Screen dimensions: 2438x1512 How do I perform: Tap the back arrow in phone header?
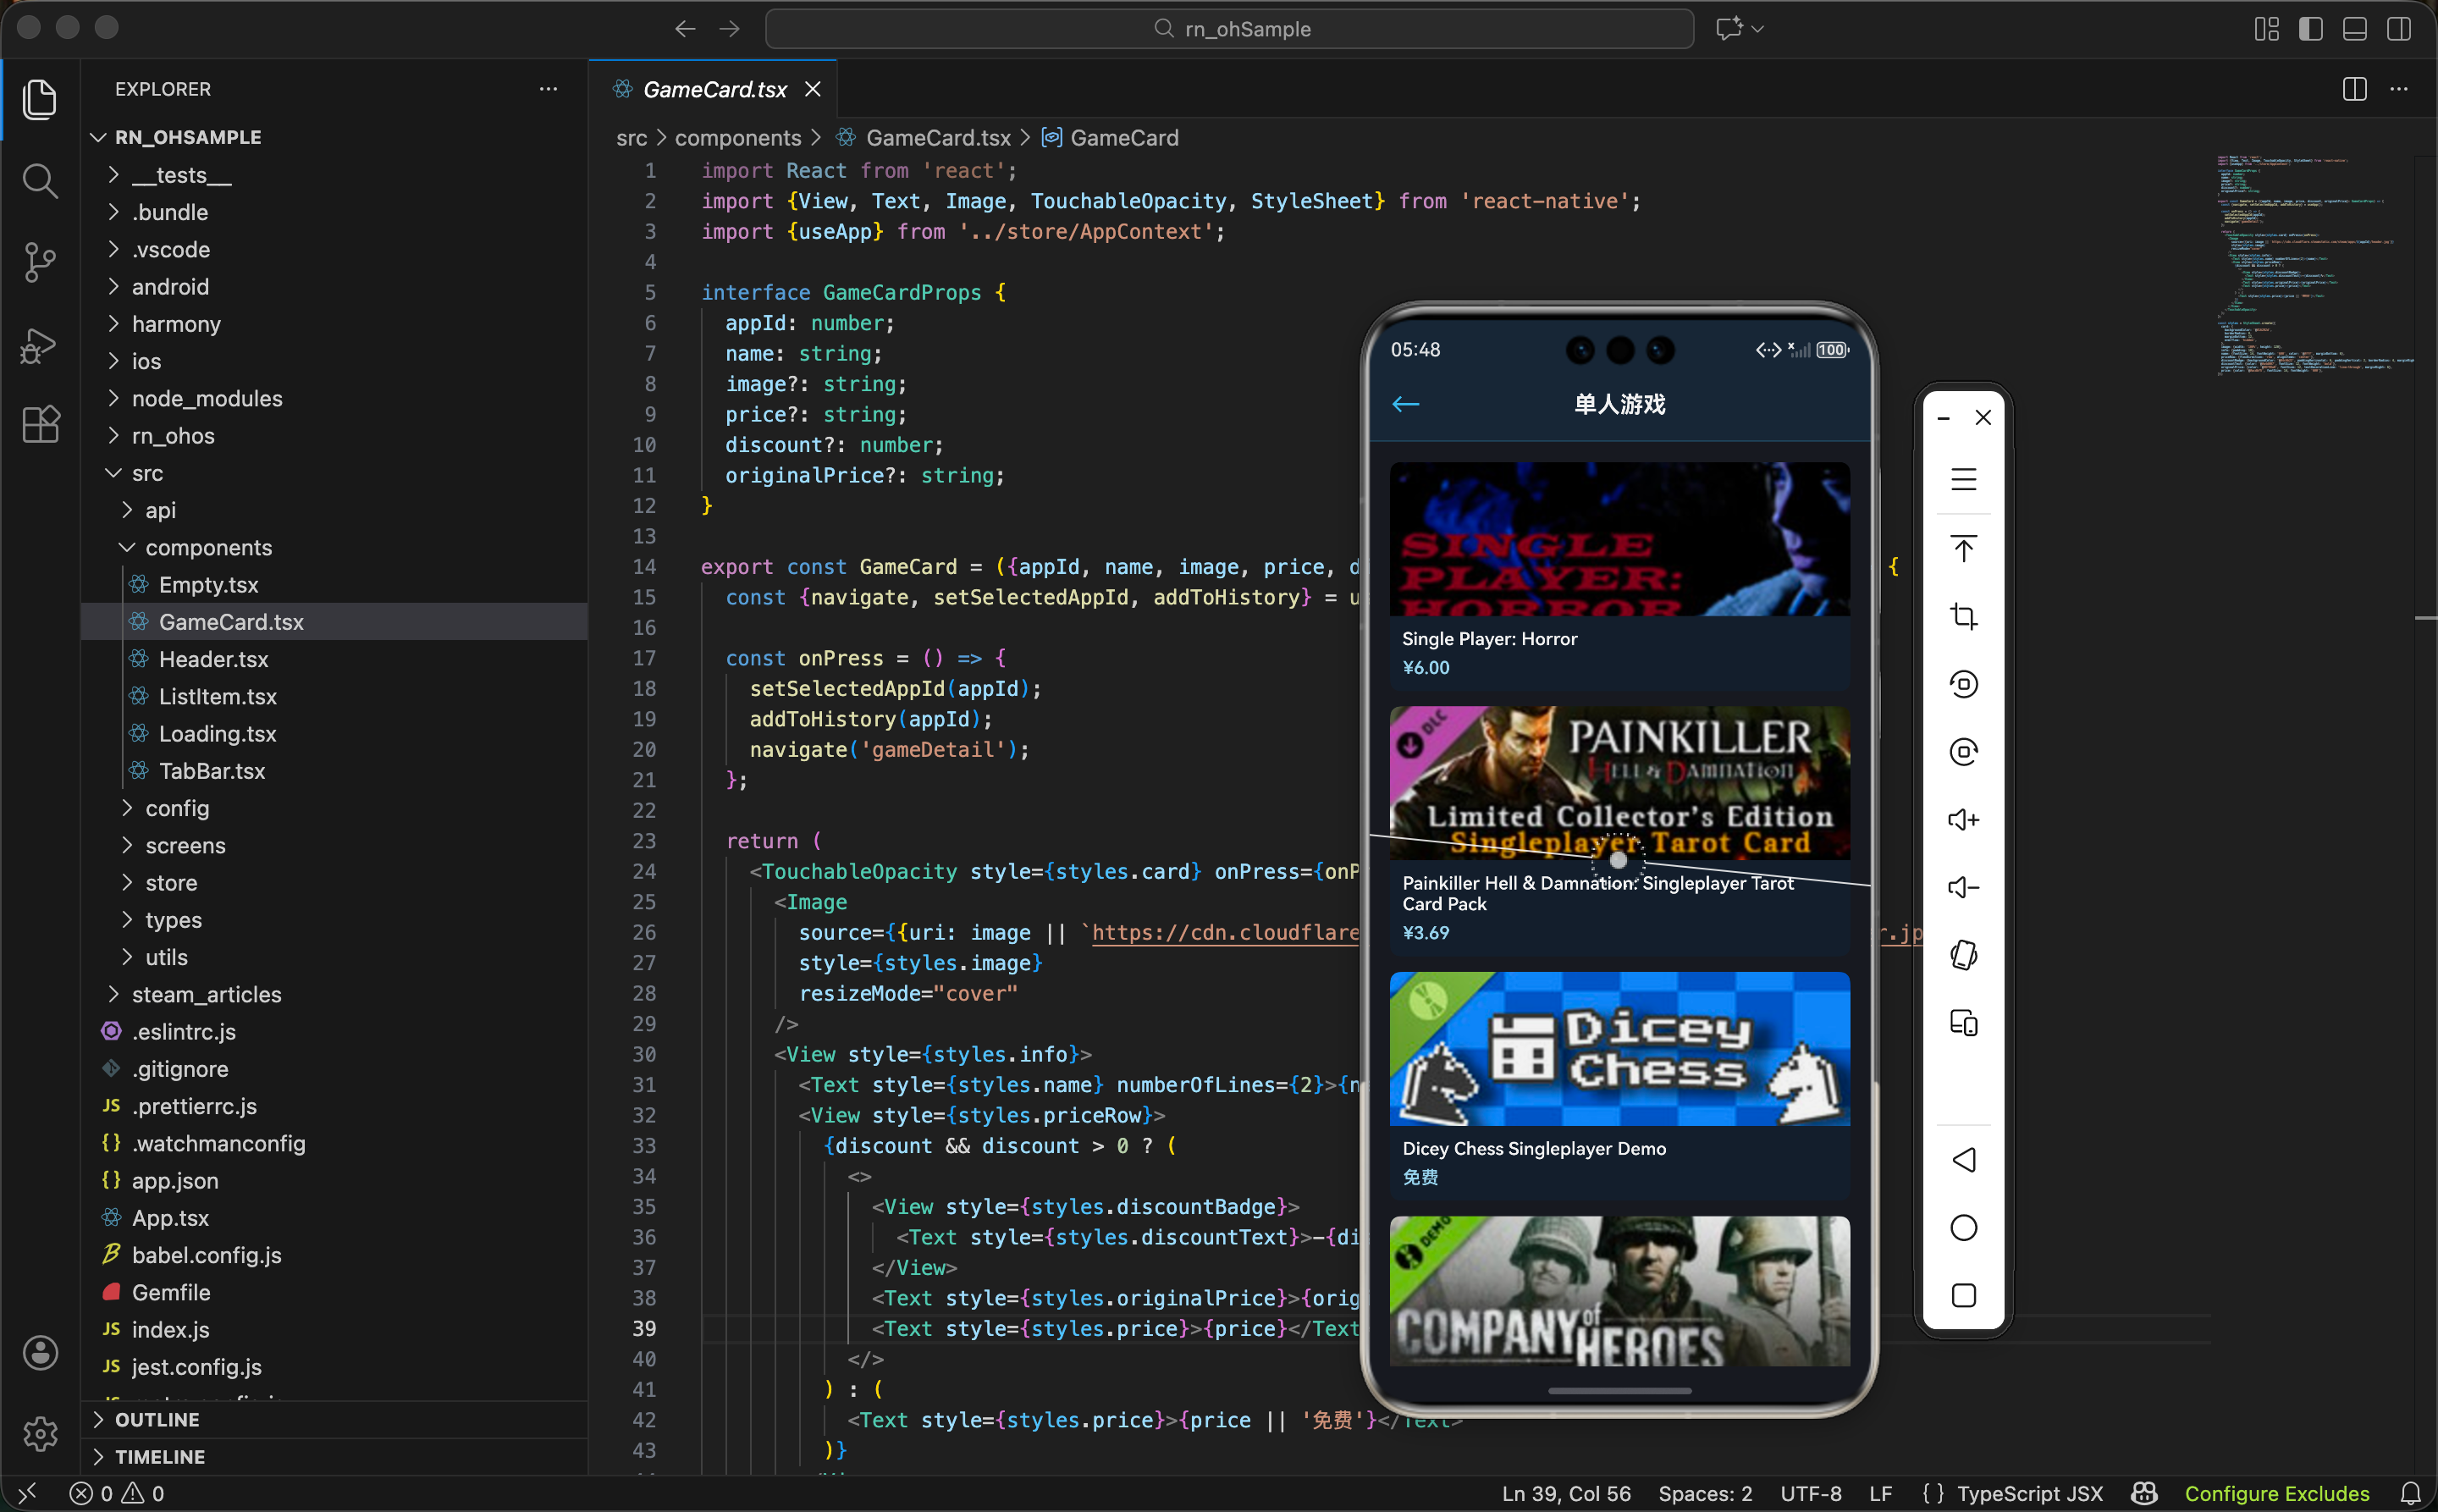1406,404
